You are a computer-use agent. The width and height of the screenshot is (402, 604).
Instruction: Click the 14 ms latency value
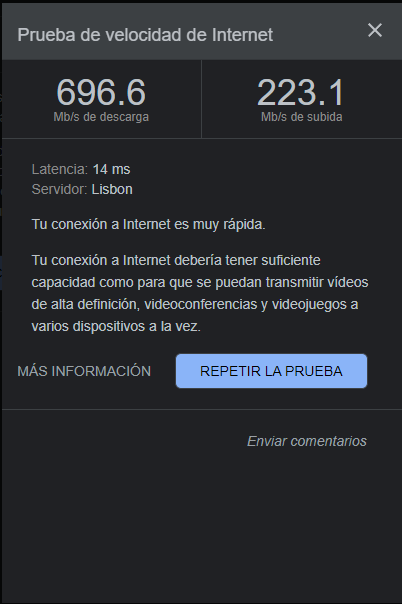point(111,169)
